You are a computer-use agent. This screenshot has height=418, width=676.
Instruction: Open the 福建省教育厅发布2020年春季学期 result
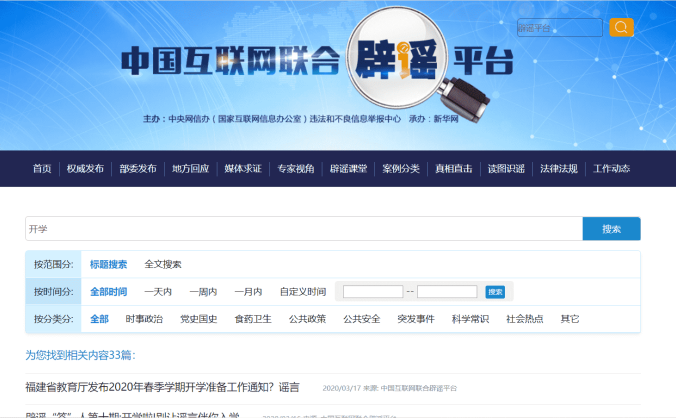point(162,387)
